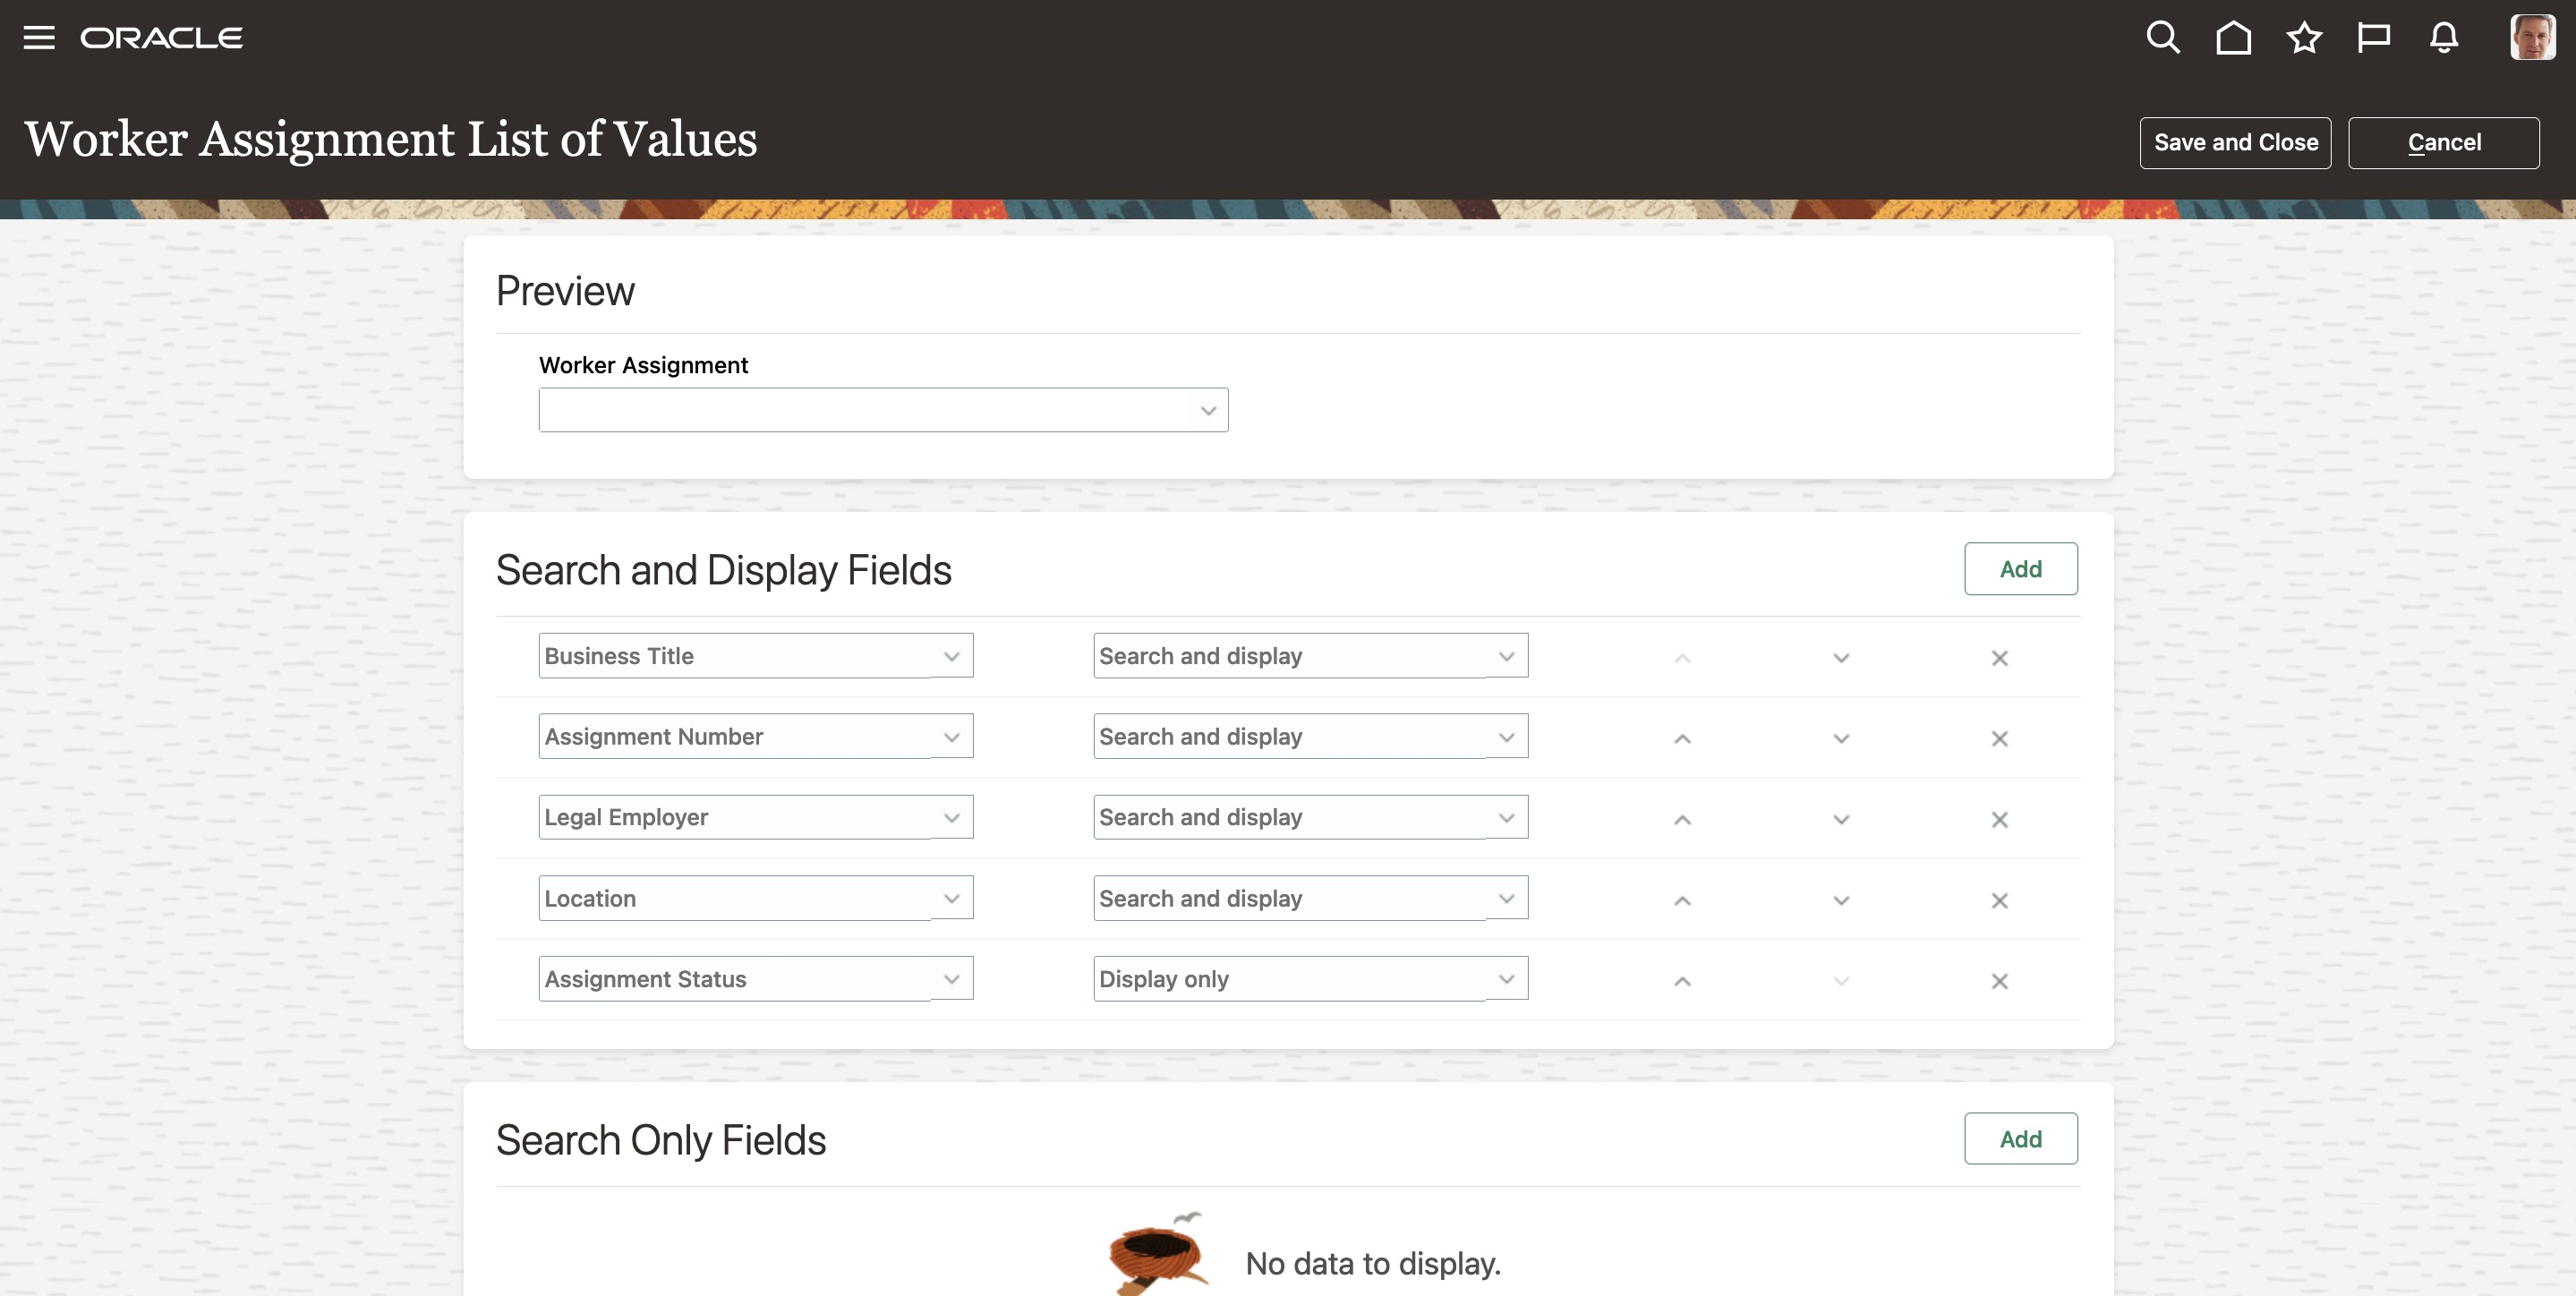The image size is (2576, 1296).
Task: Open the Business Title field dropdown
Action: 951,657
